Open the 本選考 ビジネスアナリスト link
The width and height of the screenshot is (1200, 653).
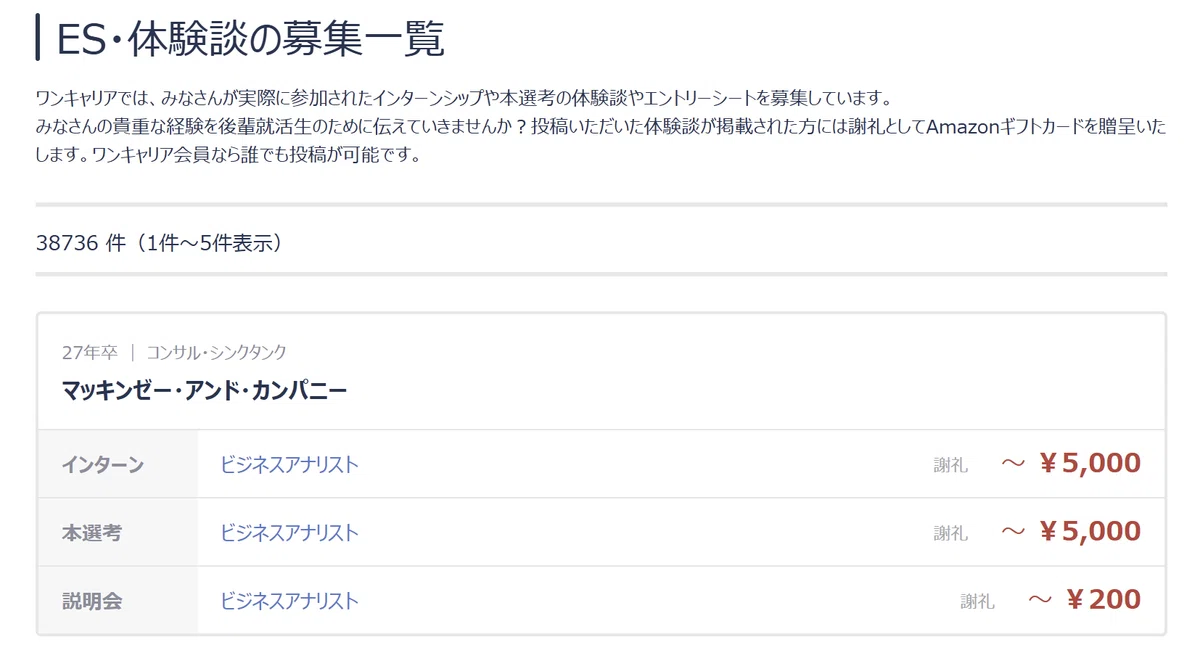coord(289,532)
